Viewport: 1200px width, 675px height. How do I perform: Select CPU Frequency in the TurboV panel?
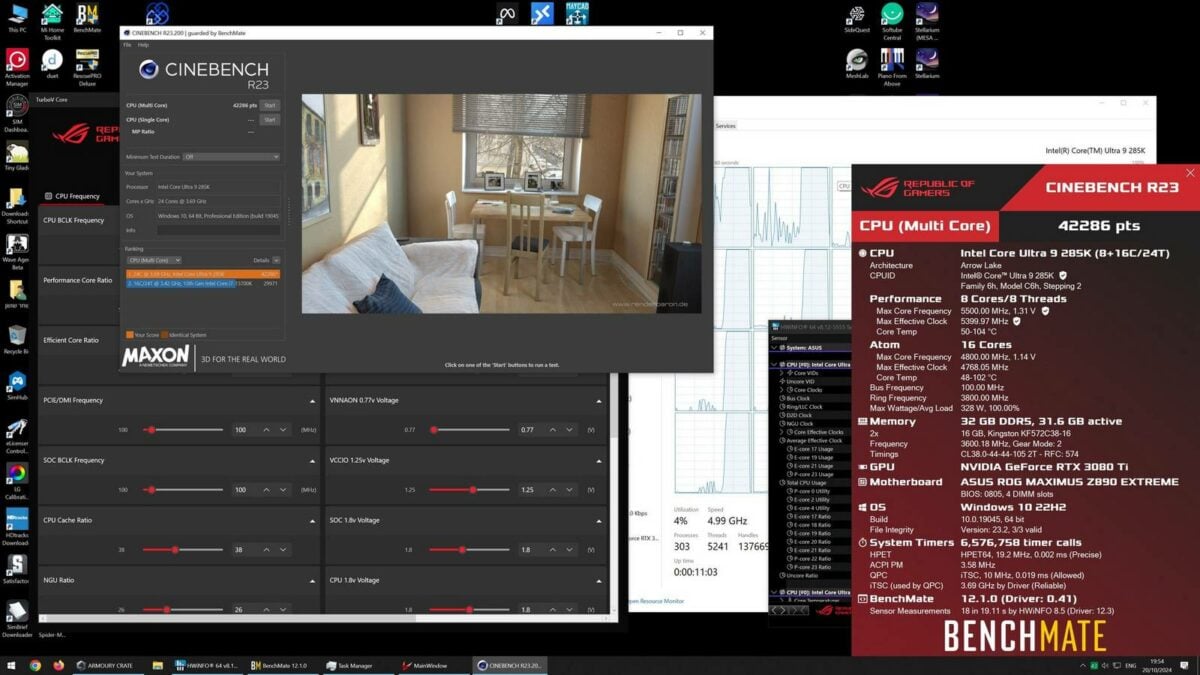point(72,196)
